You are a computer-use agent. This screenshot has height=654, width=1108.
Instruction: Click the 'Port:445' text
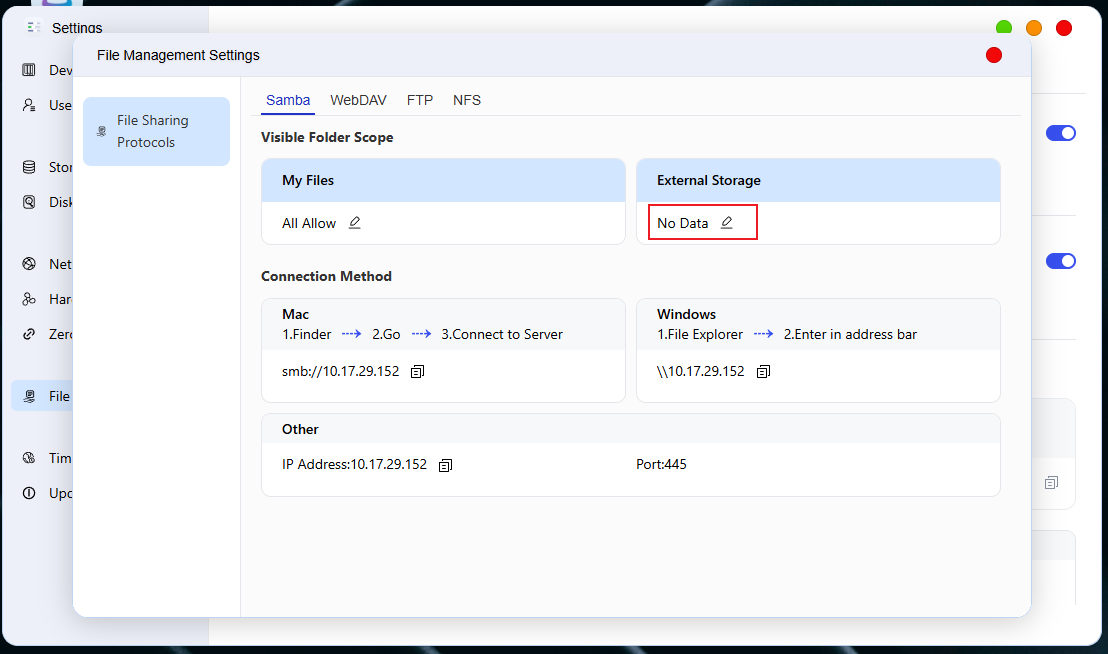pyautogui.click(x=661, y=465)
